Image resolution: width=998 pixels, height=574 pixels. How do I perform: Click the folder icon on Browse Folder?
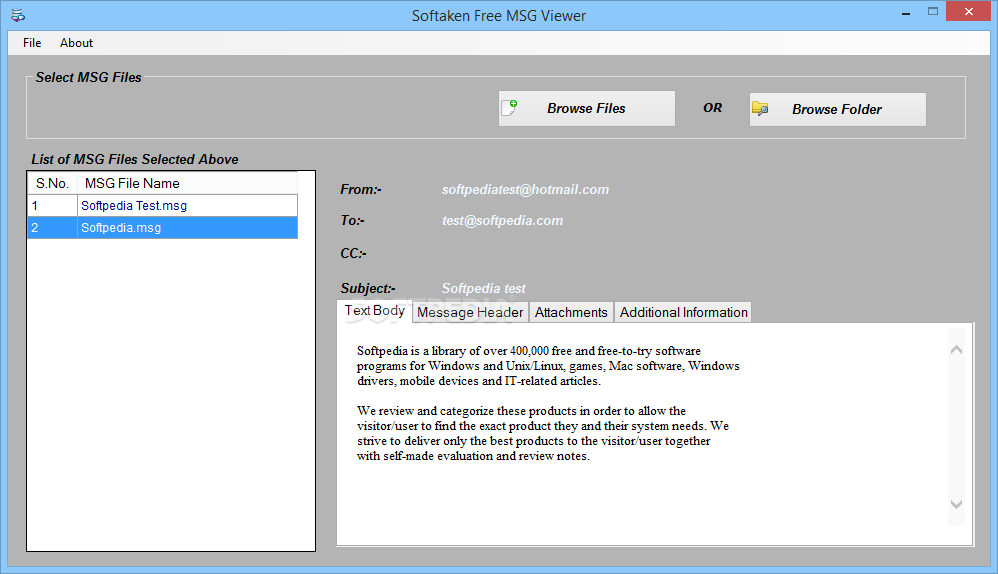tap(760, 109)
